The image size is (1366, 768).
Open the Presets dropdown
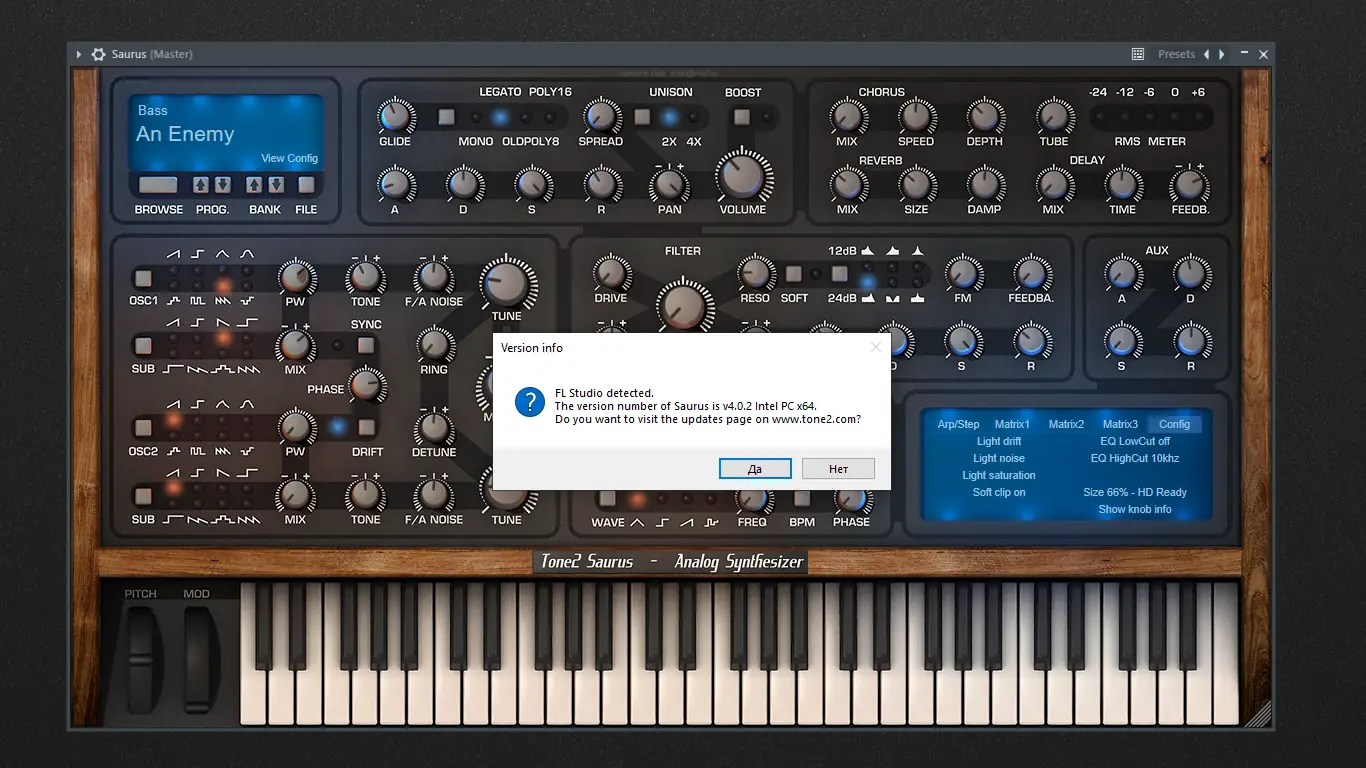point(1177,54)
